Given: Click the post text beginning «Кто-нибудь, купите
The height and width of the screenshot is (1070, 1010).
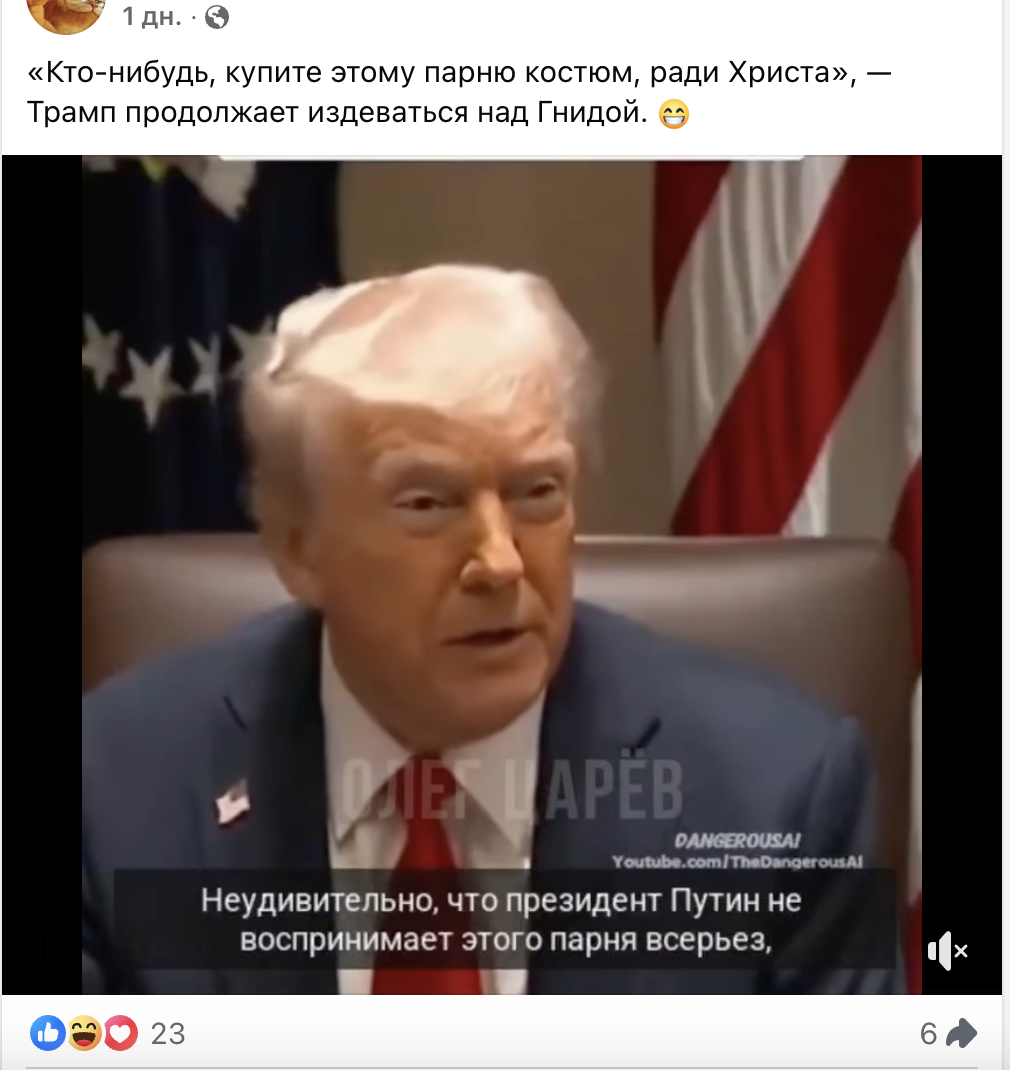Looking at the screenshot, I should tap(459, 92).
